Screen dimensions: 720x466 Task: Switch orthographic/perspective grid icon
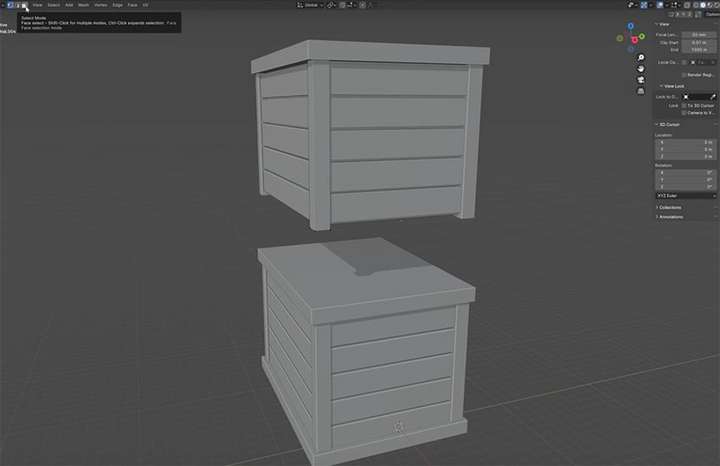(x=641, y=91)
